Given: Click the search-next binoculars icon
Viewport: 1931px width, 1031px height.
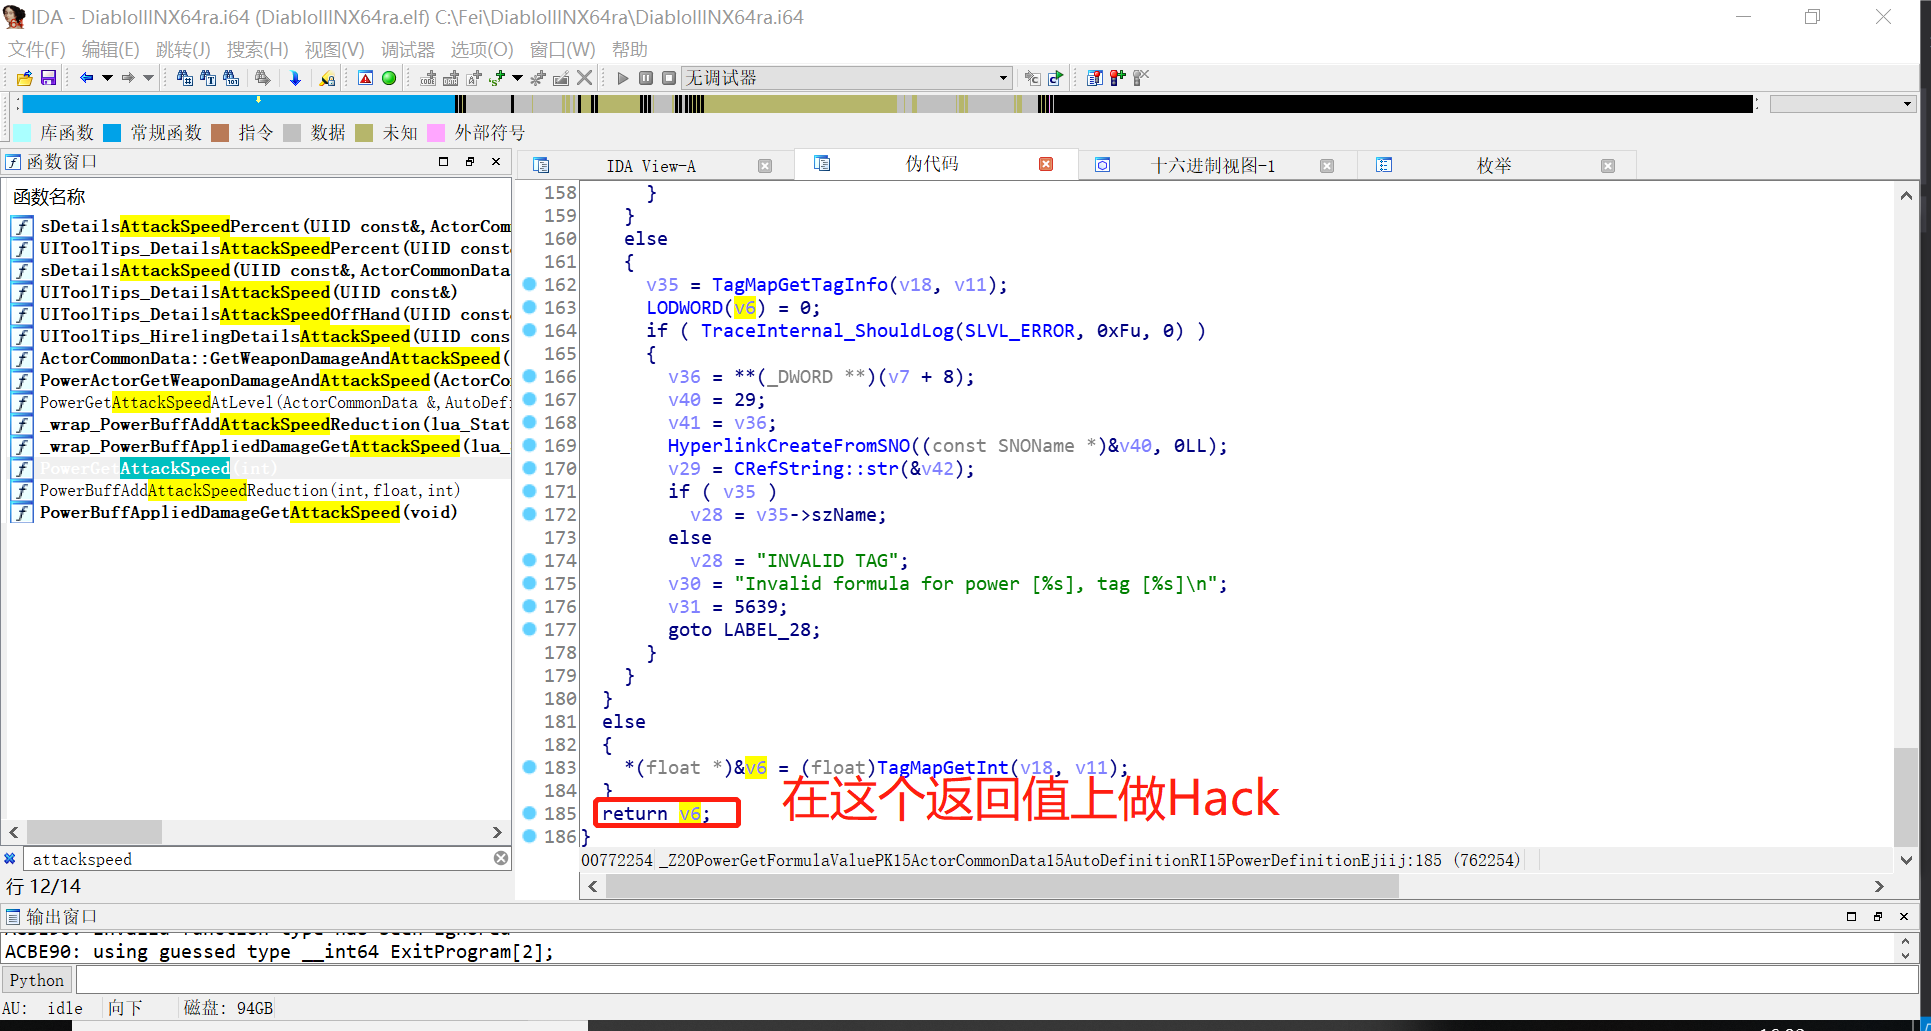Looking at the screenshot, I should point(262,78).
